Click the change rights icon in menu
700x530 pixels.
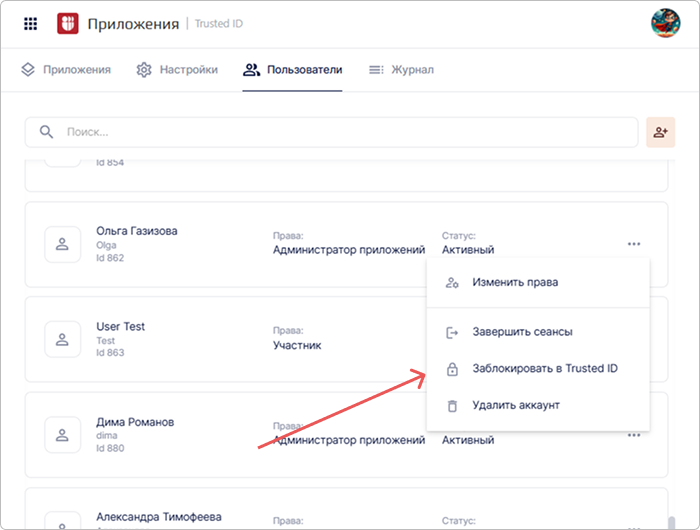coord(452,282)
